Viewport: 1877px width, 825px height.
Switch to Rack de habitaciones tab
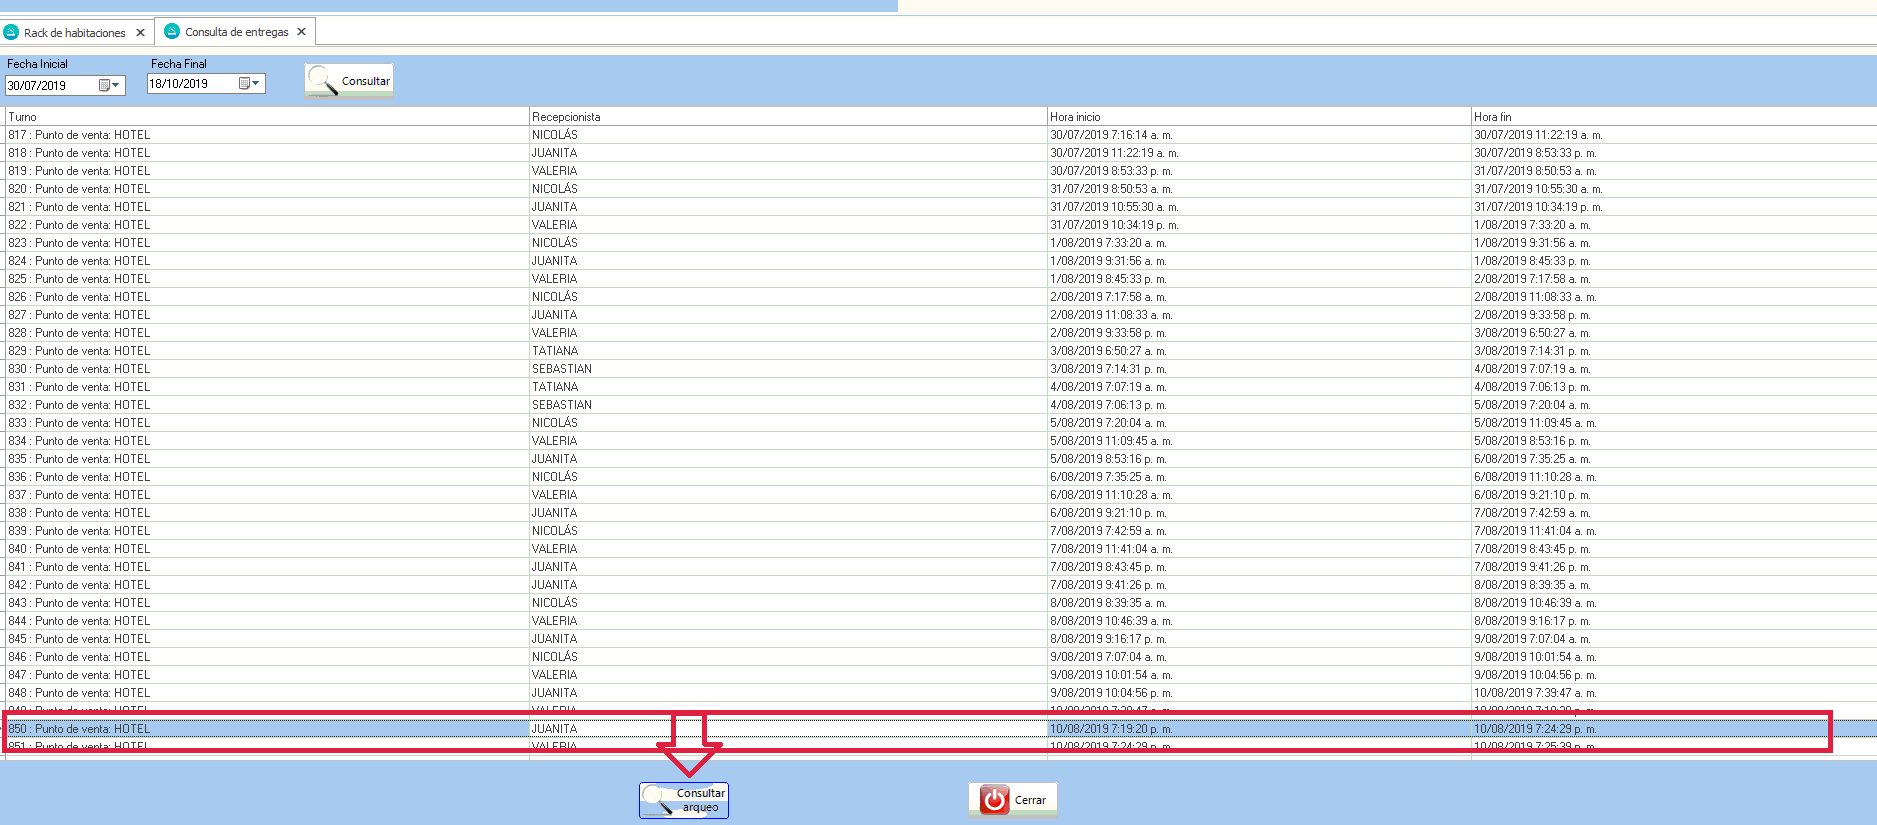(74, 33)
